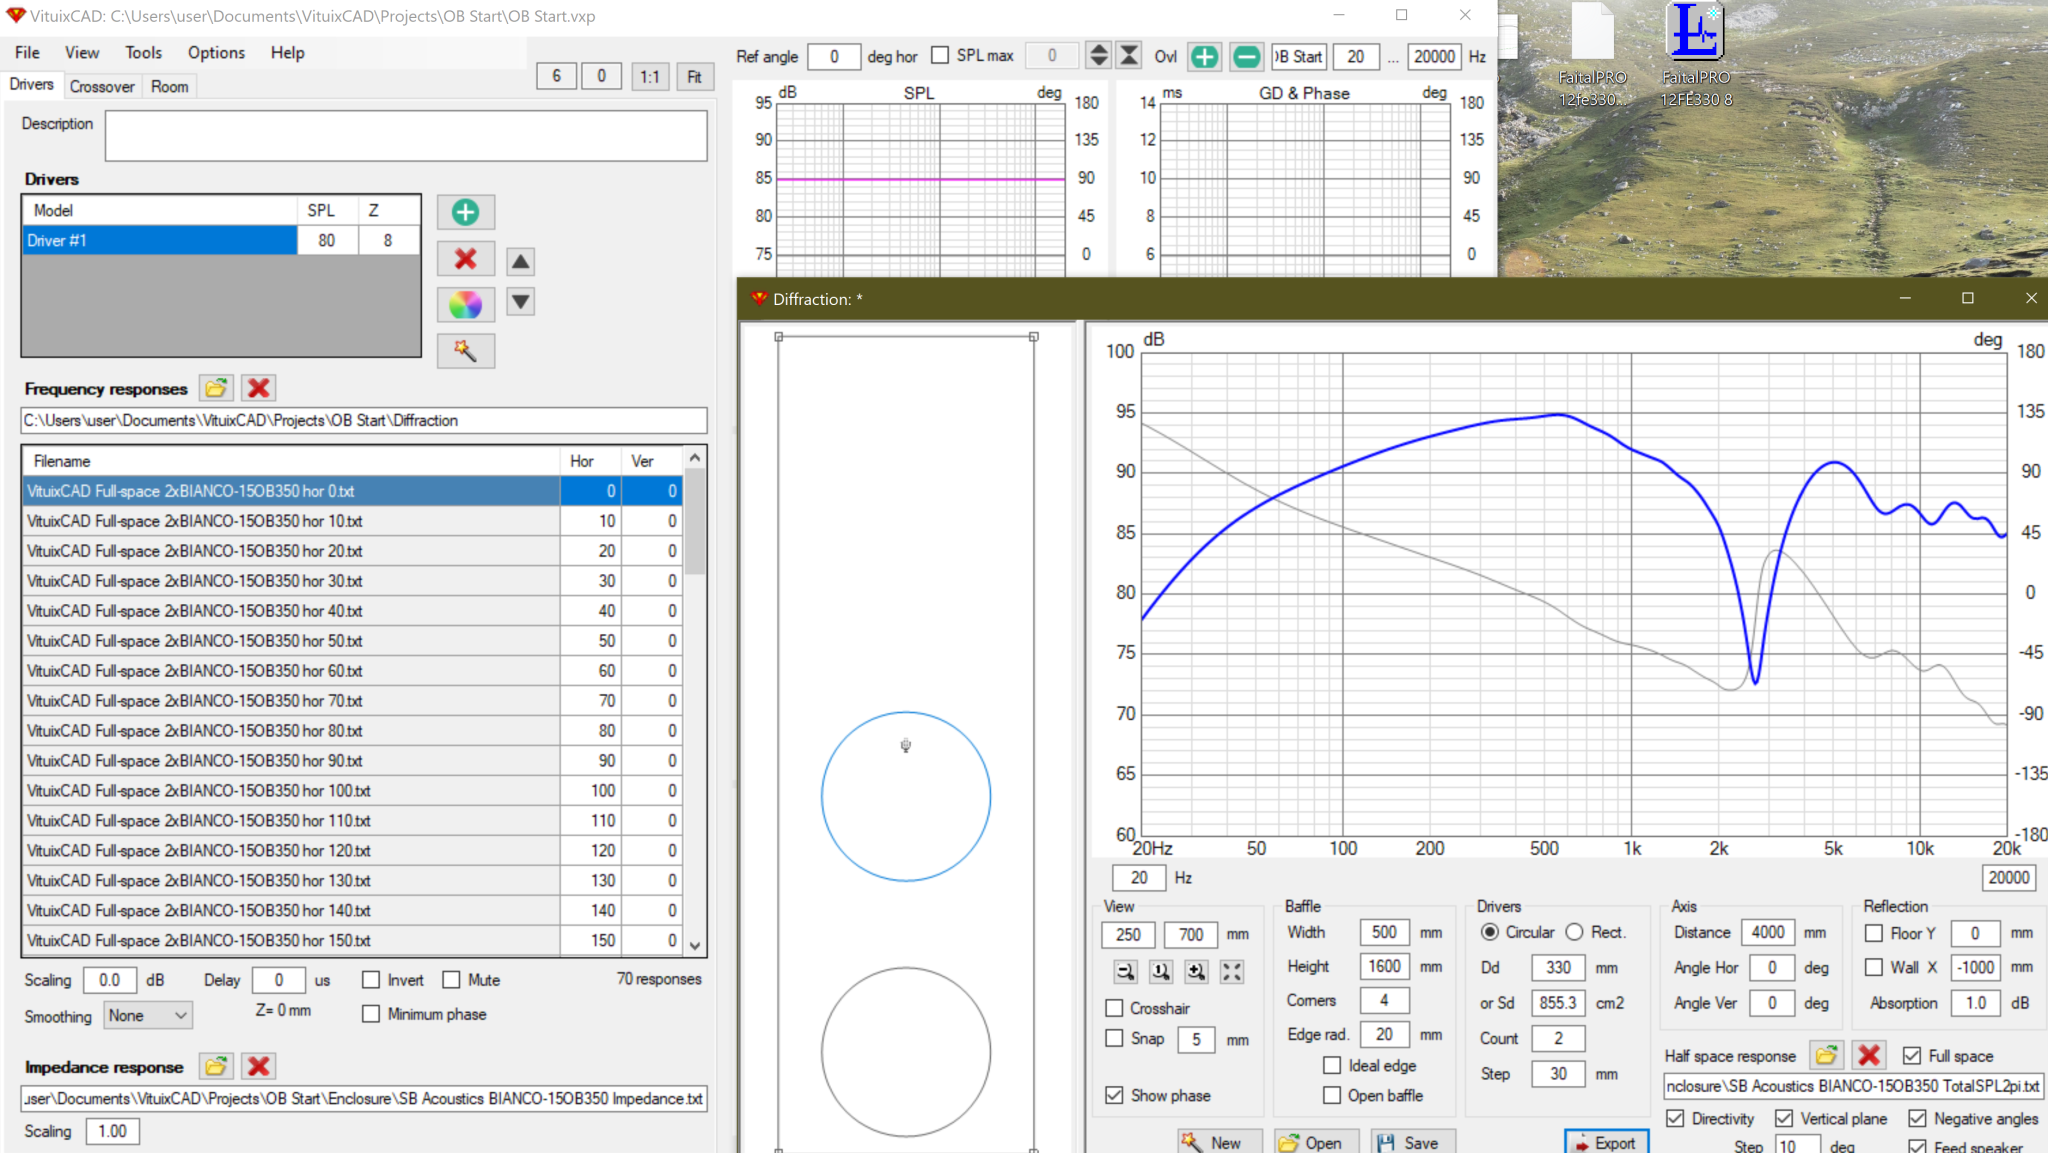Move Driver #1 down in list
Viewport: 2048px width, 1153px height.
click(520, 301)
